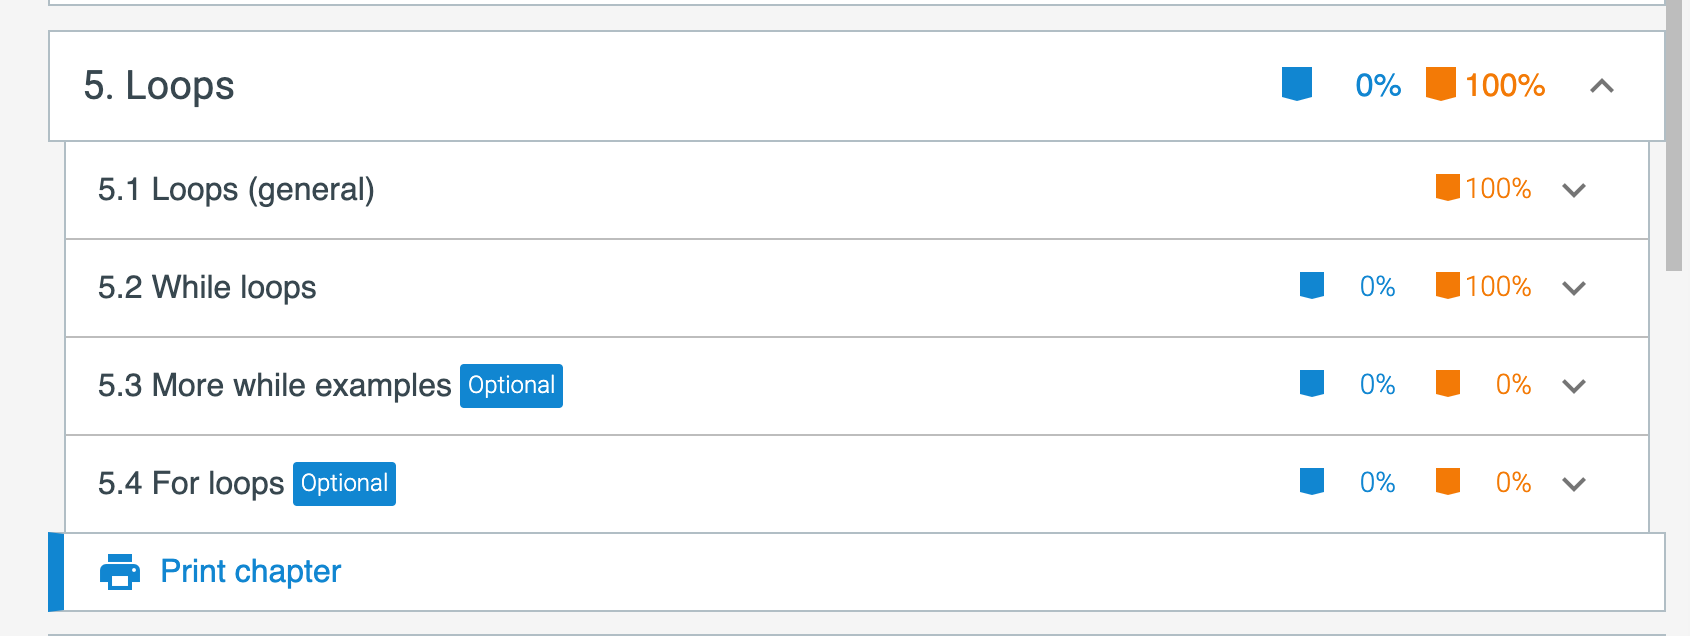1690x636 pixels.
Task: Click orange challenge icon for 5.2 While loops
Action: [1447, 286]
